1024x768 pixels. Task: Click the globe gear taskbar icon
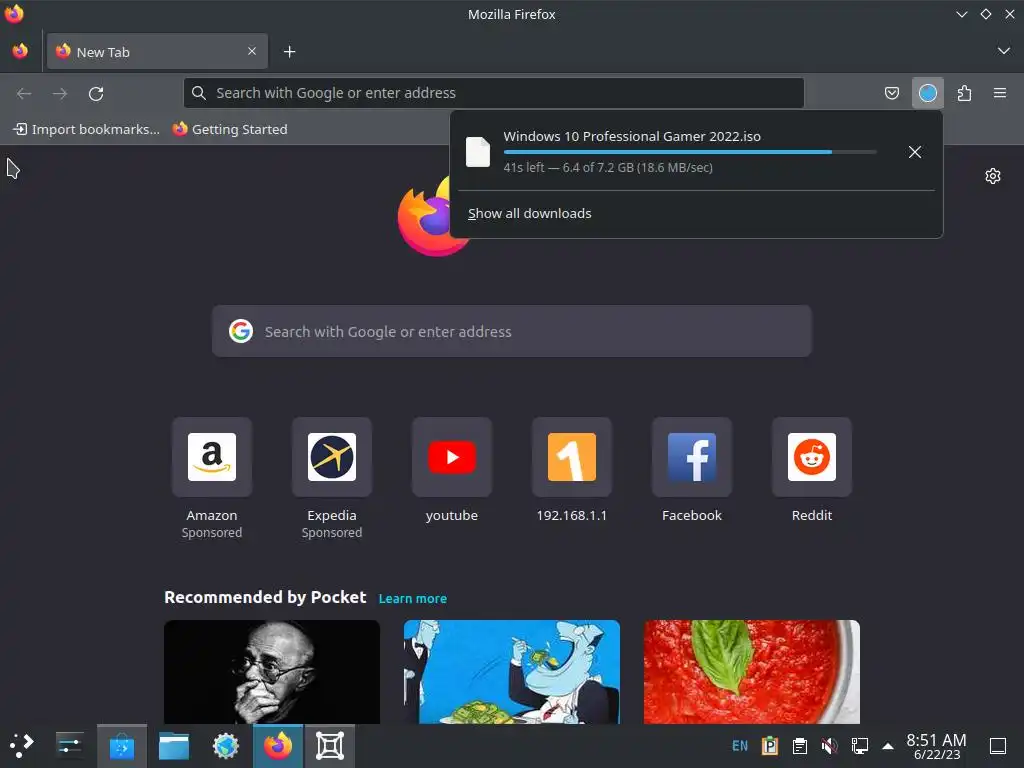click(226, 746)
